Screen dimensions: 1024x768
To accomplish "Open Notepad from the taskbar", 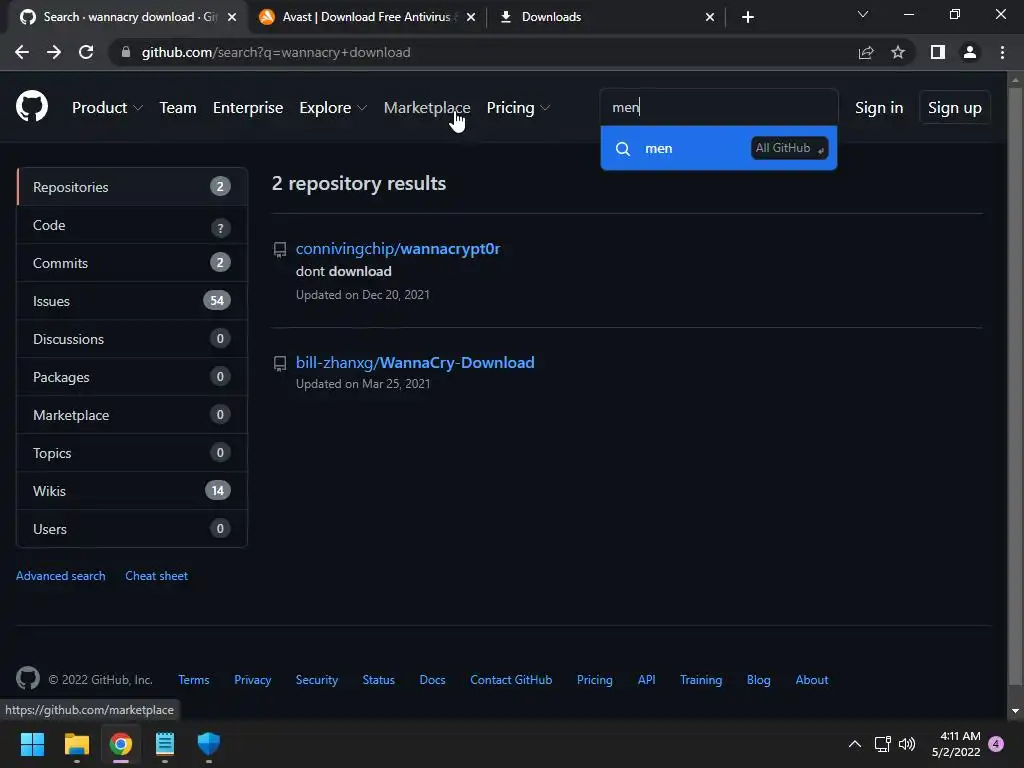I will point(165,744).
